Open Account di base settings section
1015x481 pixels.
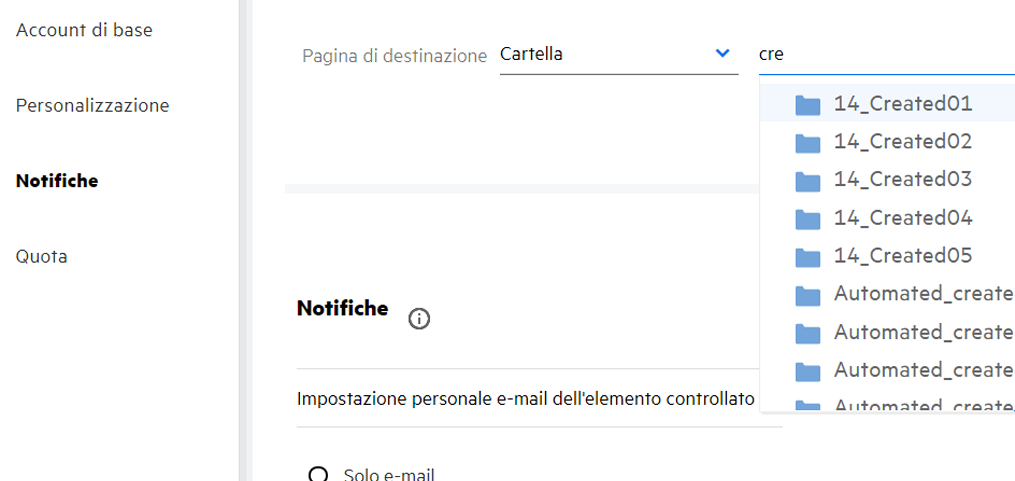(x=84, y=30)
